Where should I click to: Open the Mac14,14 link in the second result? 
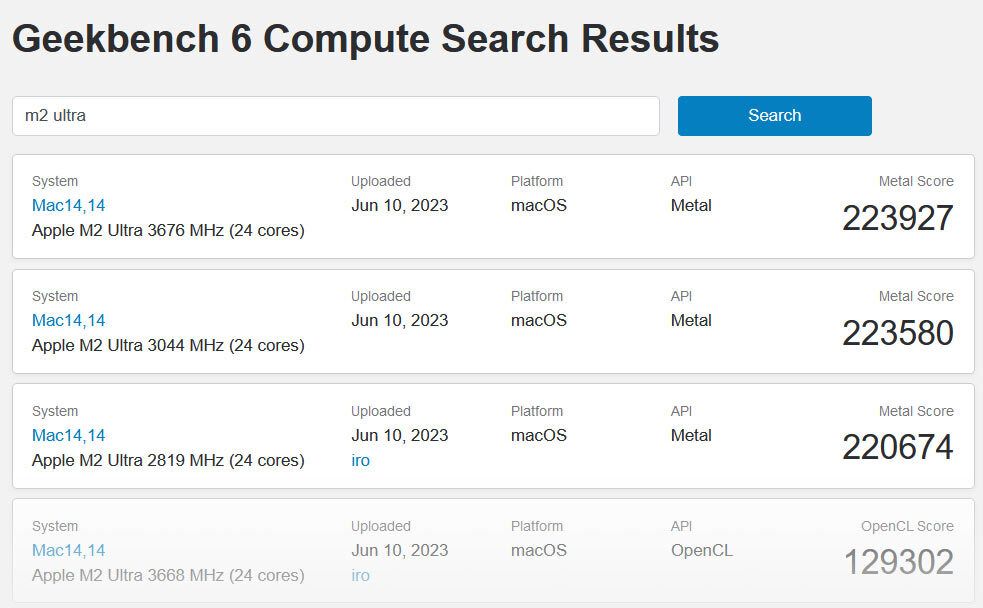point(68,321)
